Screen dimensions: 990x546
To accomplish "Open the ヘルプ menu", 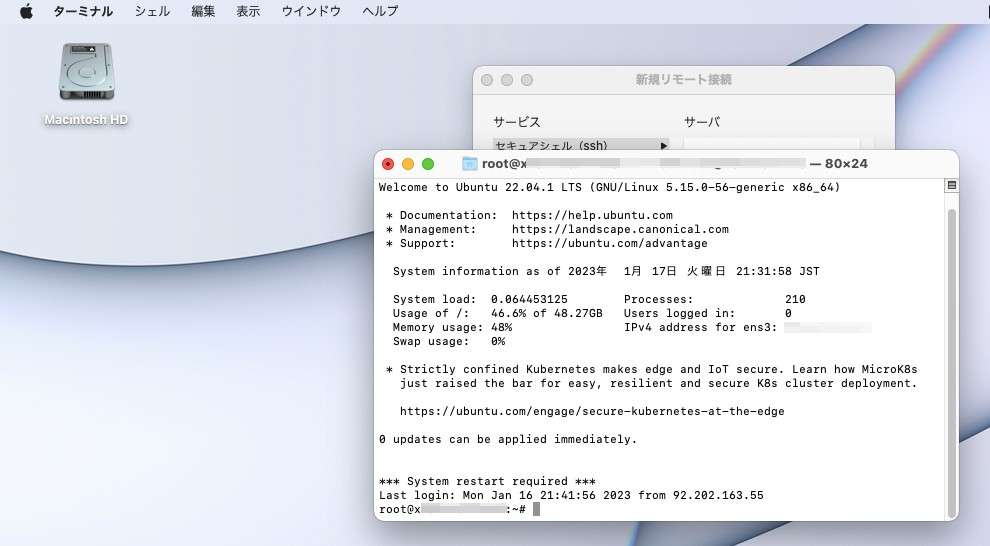I will (x=380, y=11).
